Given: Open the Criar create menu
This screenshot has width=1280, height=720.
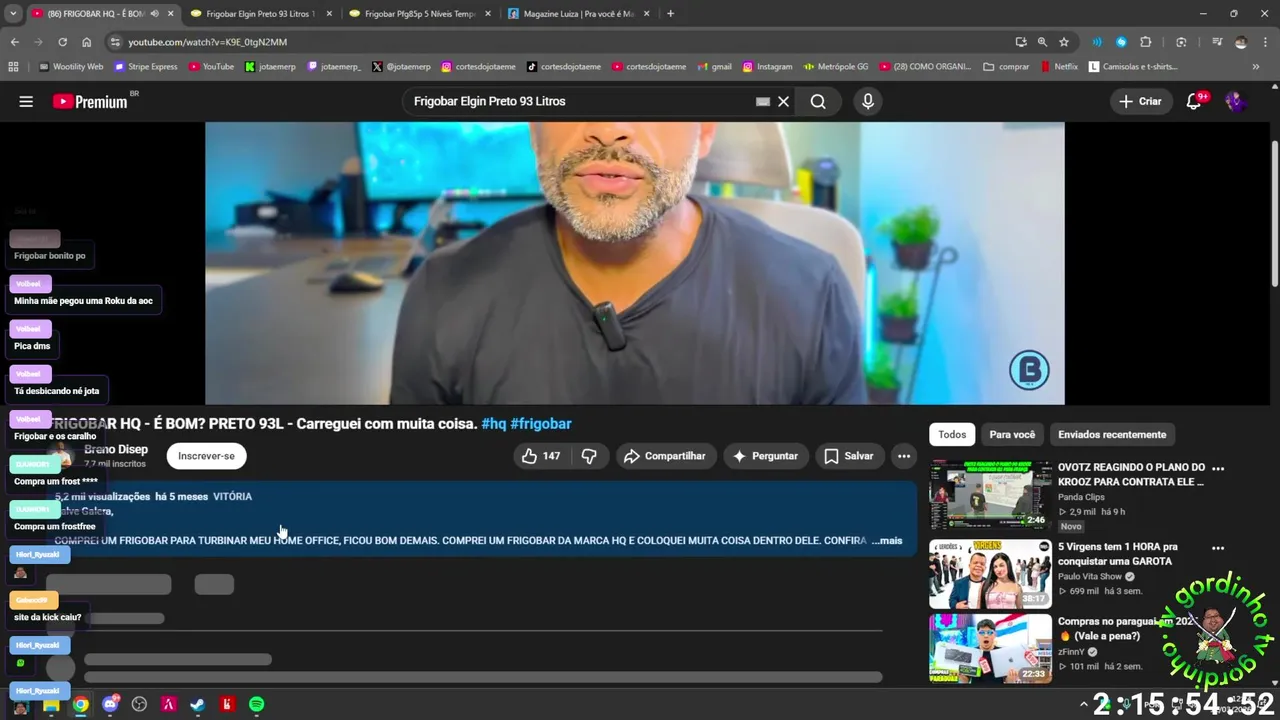Looking at the screenshot, I should click(1140, 101).
